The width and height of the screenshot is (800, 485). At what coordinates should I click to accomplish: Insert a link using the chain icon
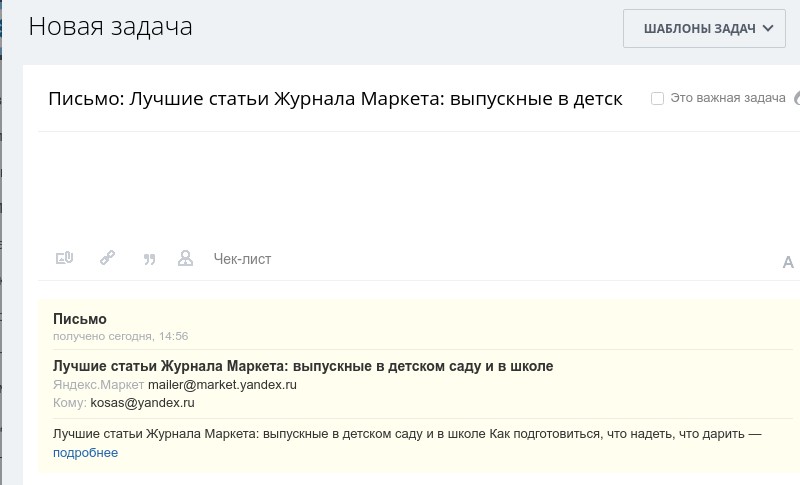tap(107, 258)
